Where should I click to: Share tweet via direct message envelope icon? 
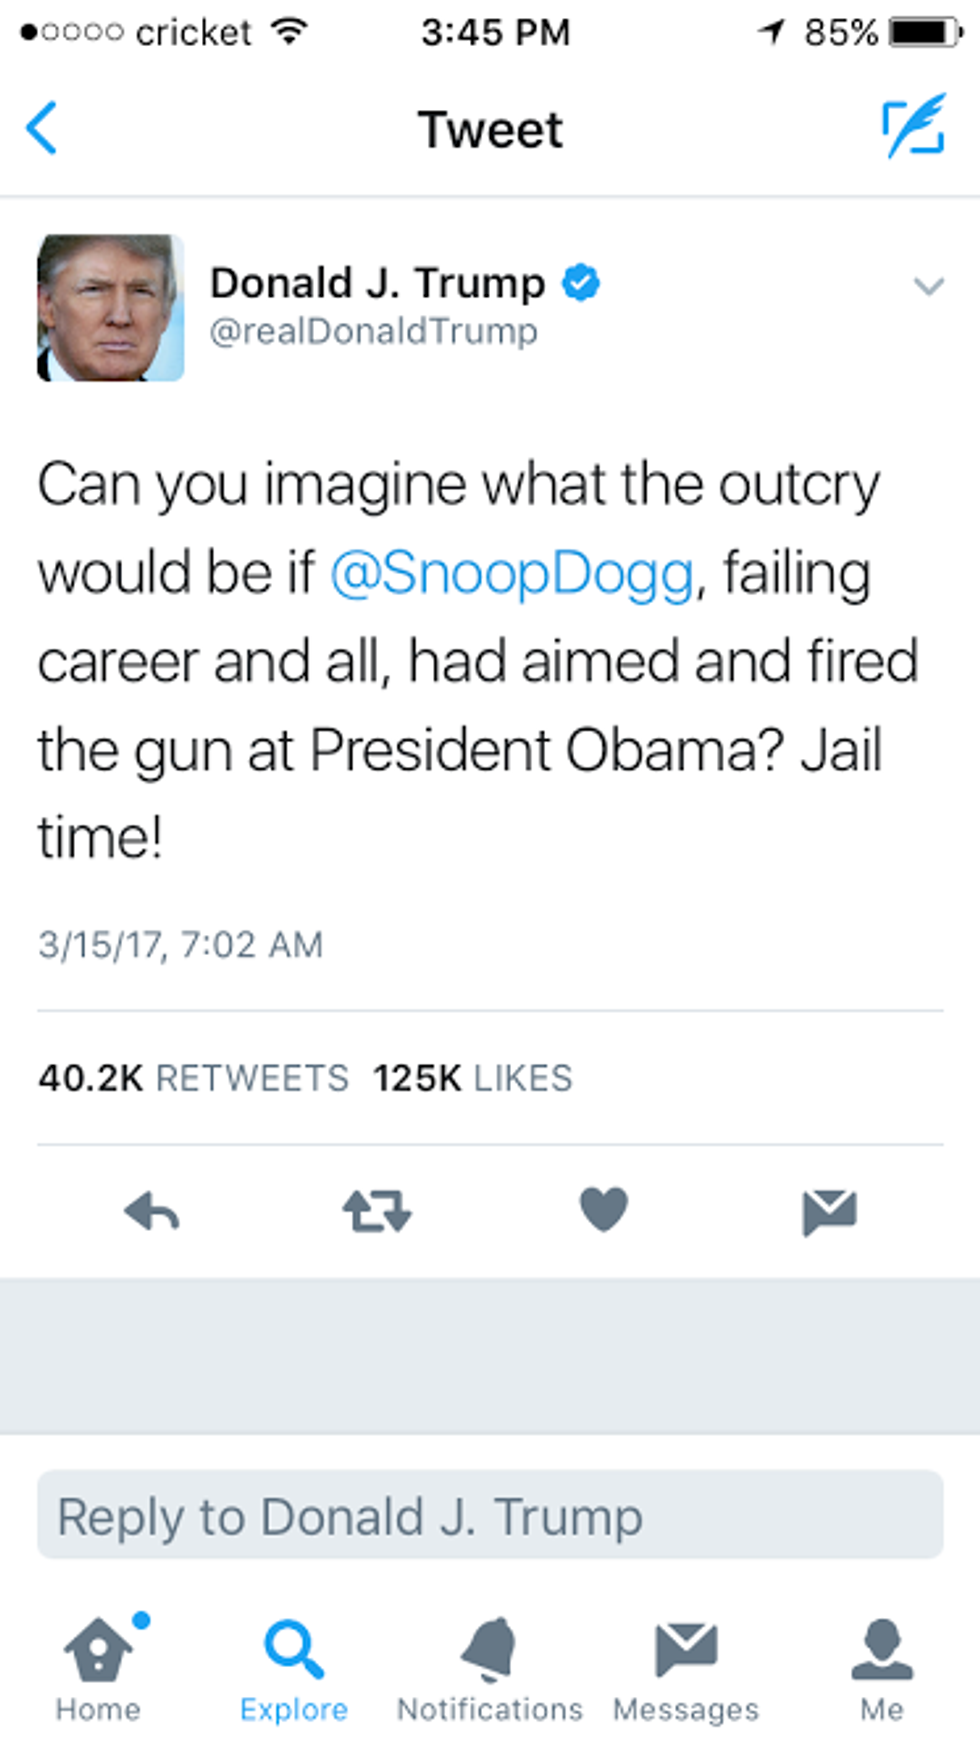829,1211
